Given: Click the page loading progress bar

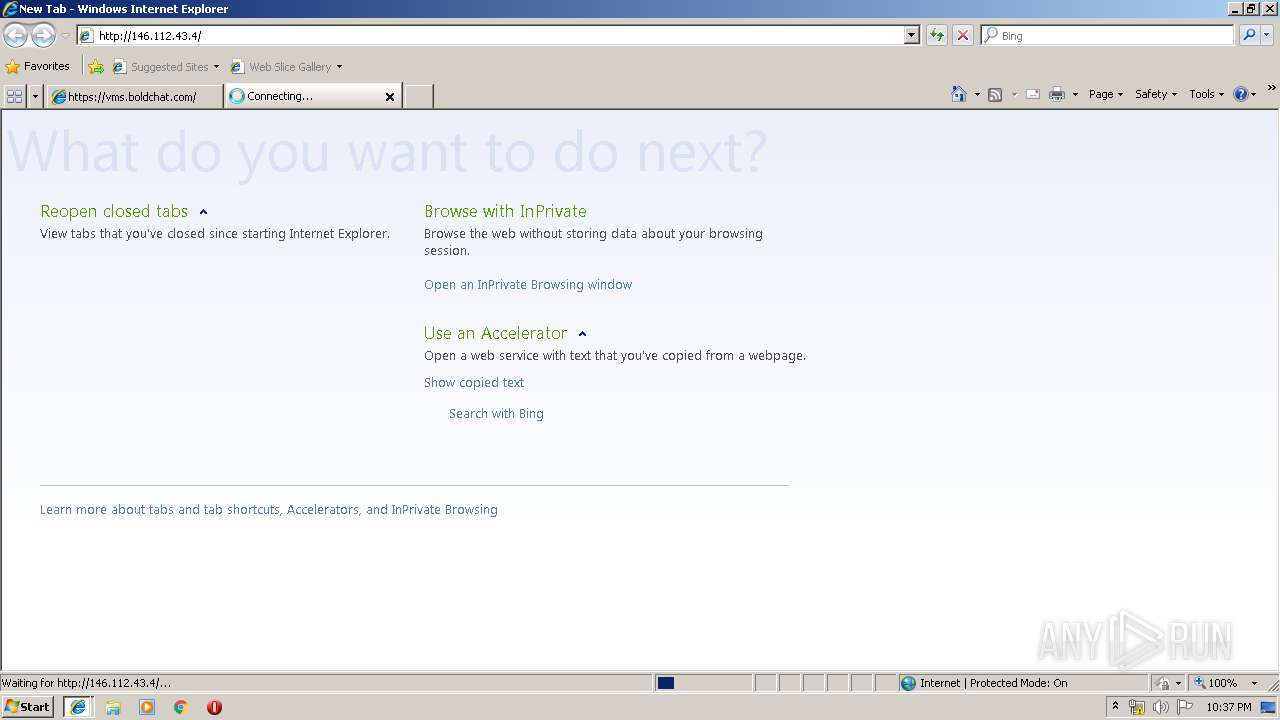Looking at the screenshot, I should pos(703,683).
